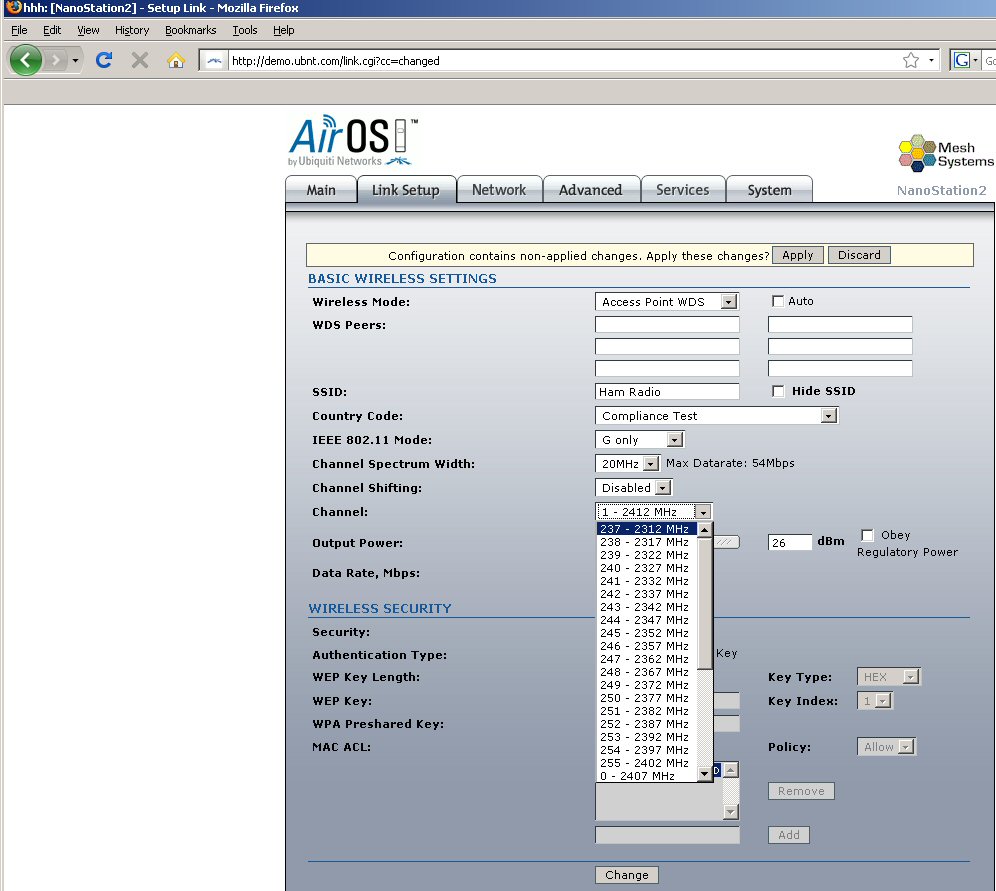The height and width of the screenshot is (891, 996).
Task: Click the Mesh Systems logo
Action: pyautogui.click(x=946, y=153)
